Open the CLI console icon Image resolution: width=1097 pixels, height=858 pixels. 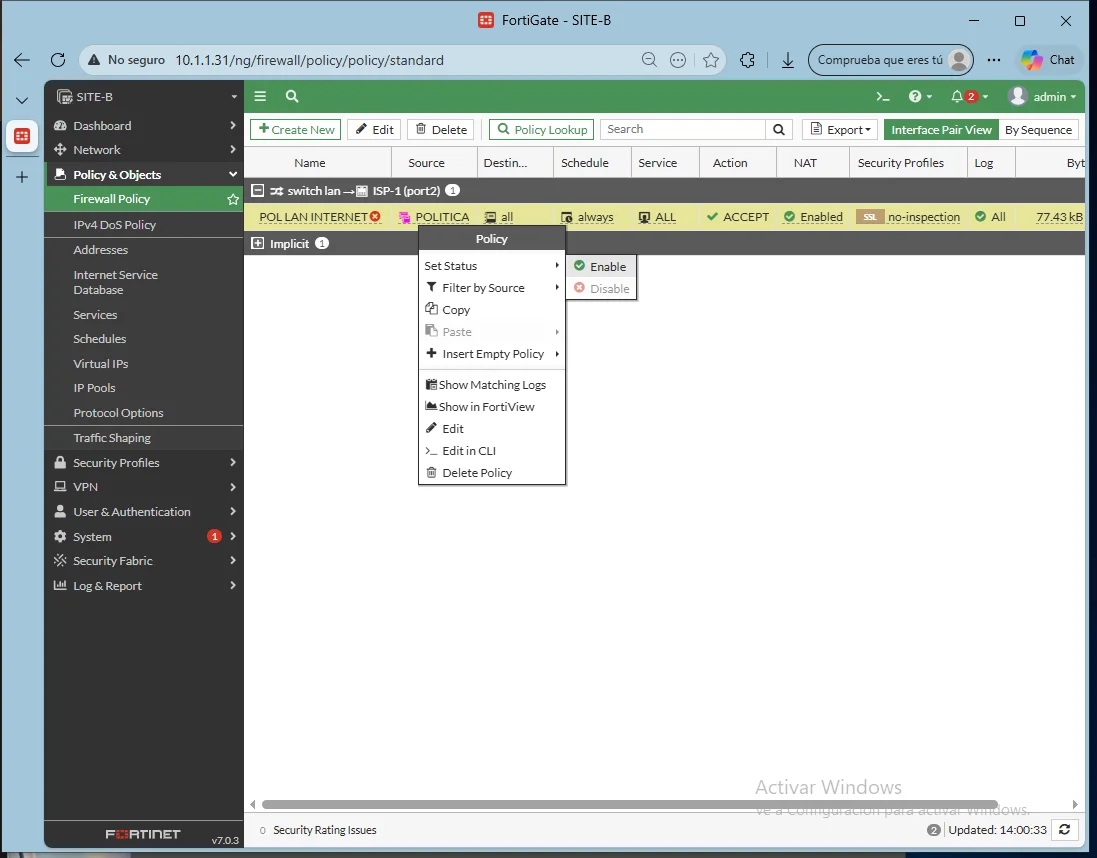[883, 97]
